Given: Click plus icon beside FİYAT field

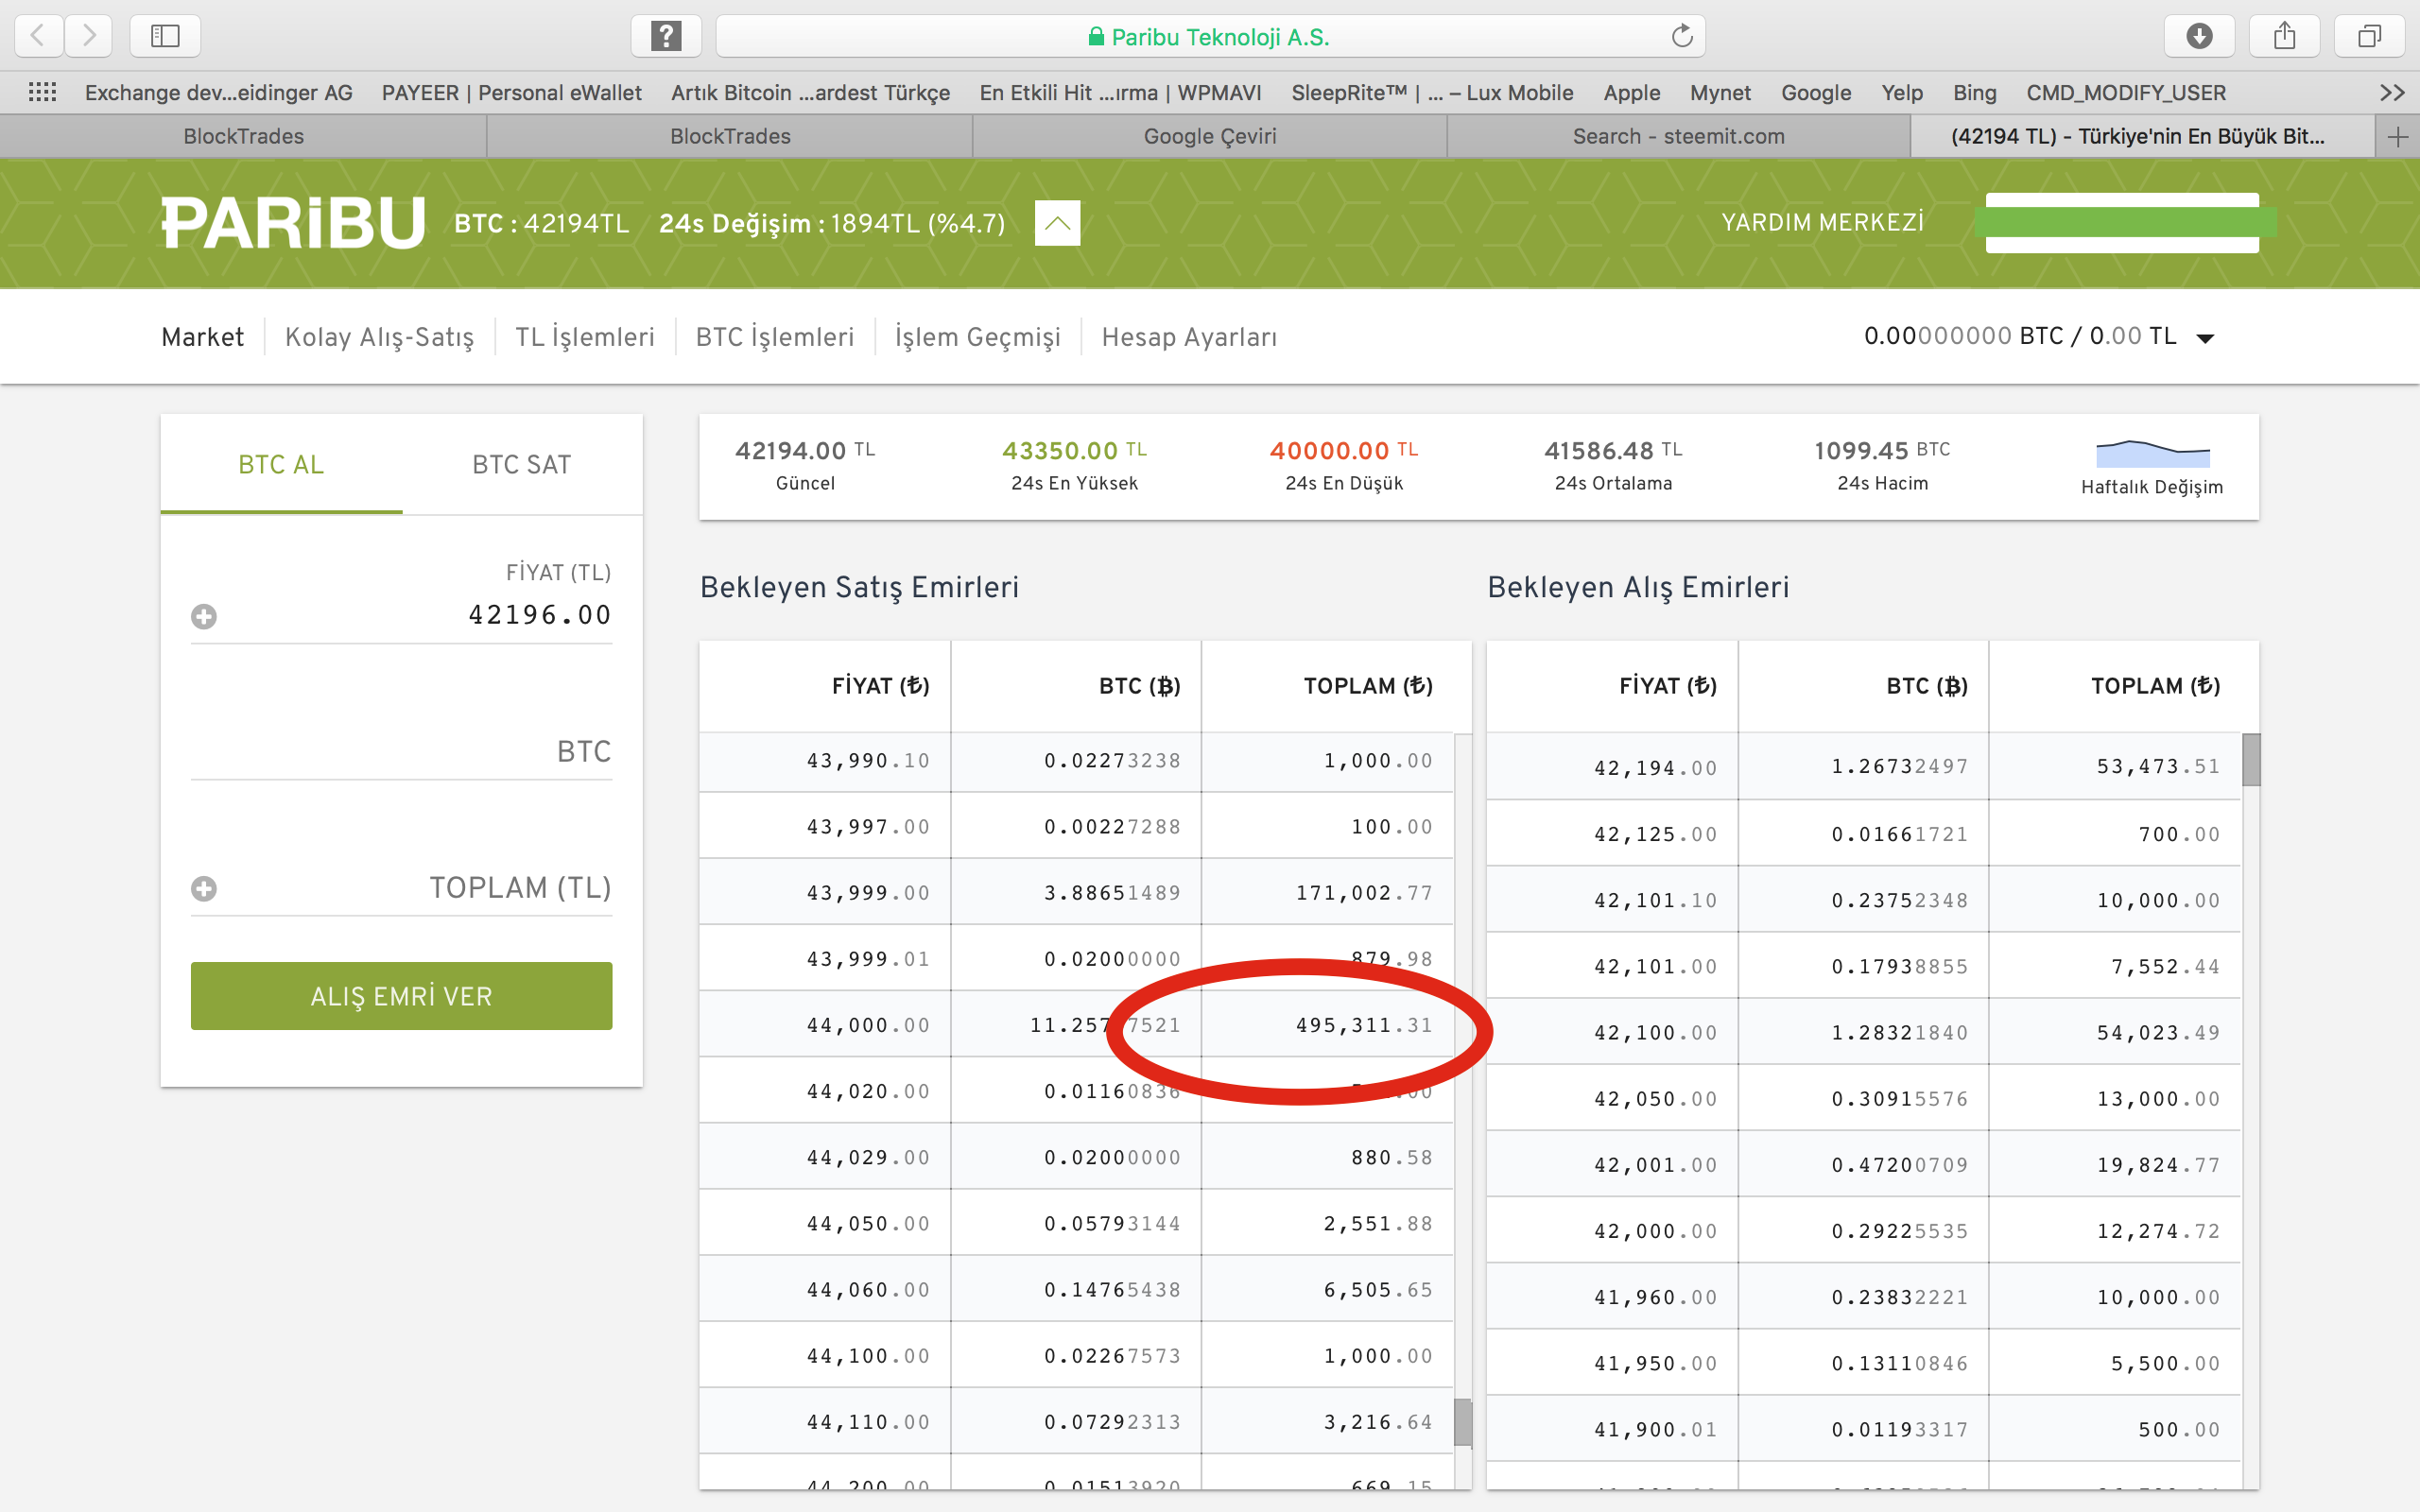Looking at the screenshot, I should 204,616.
